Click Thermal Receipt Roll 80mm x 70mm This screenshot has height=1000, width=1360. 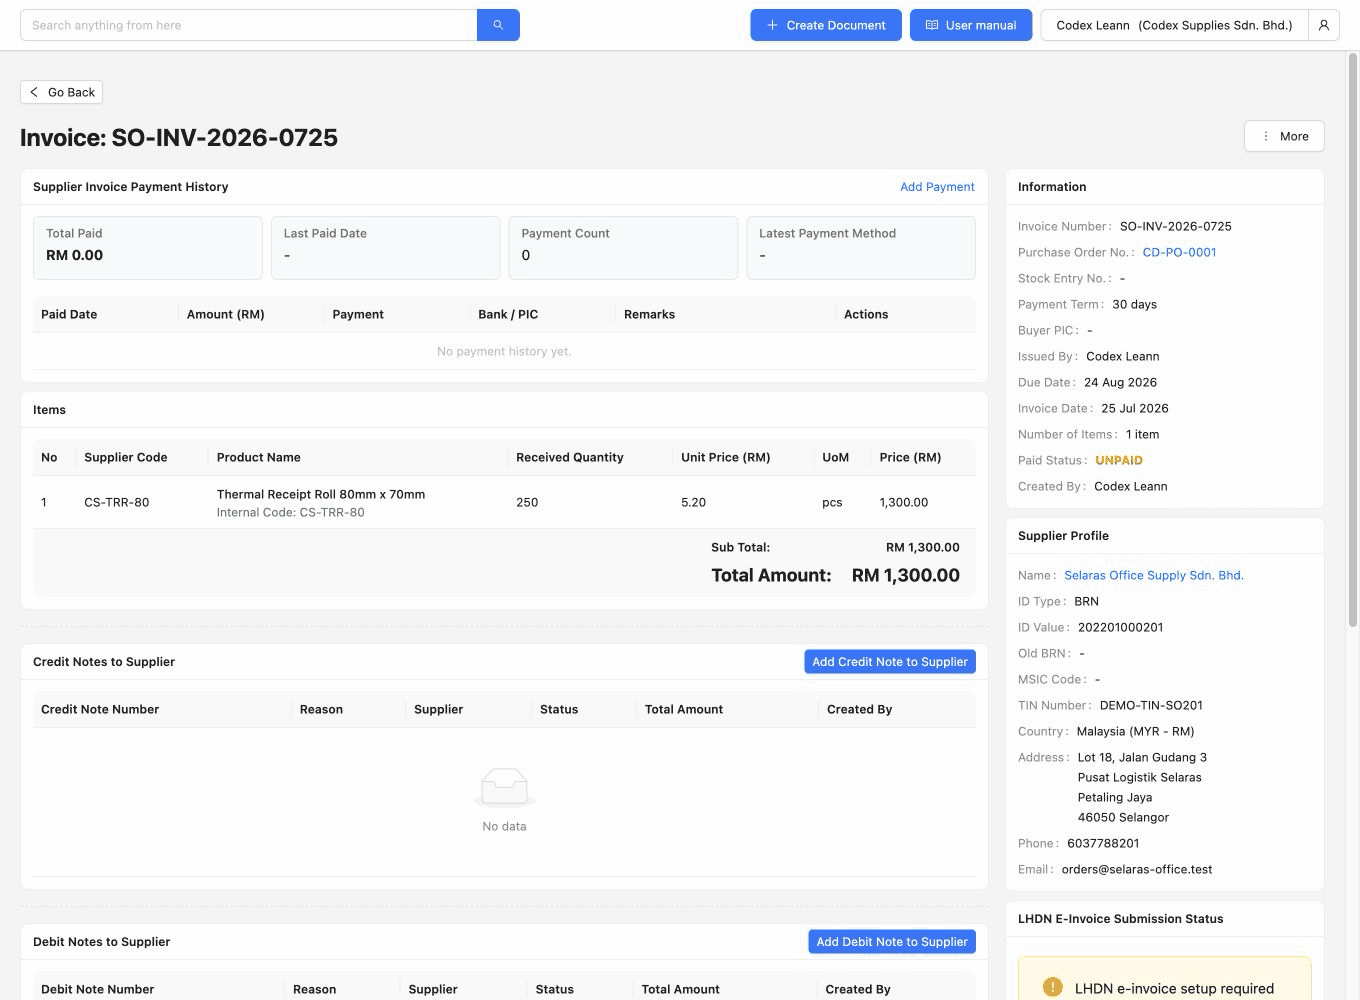pos(321,494)
